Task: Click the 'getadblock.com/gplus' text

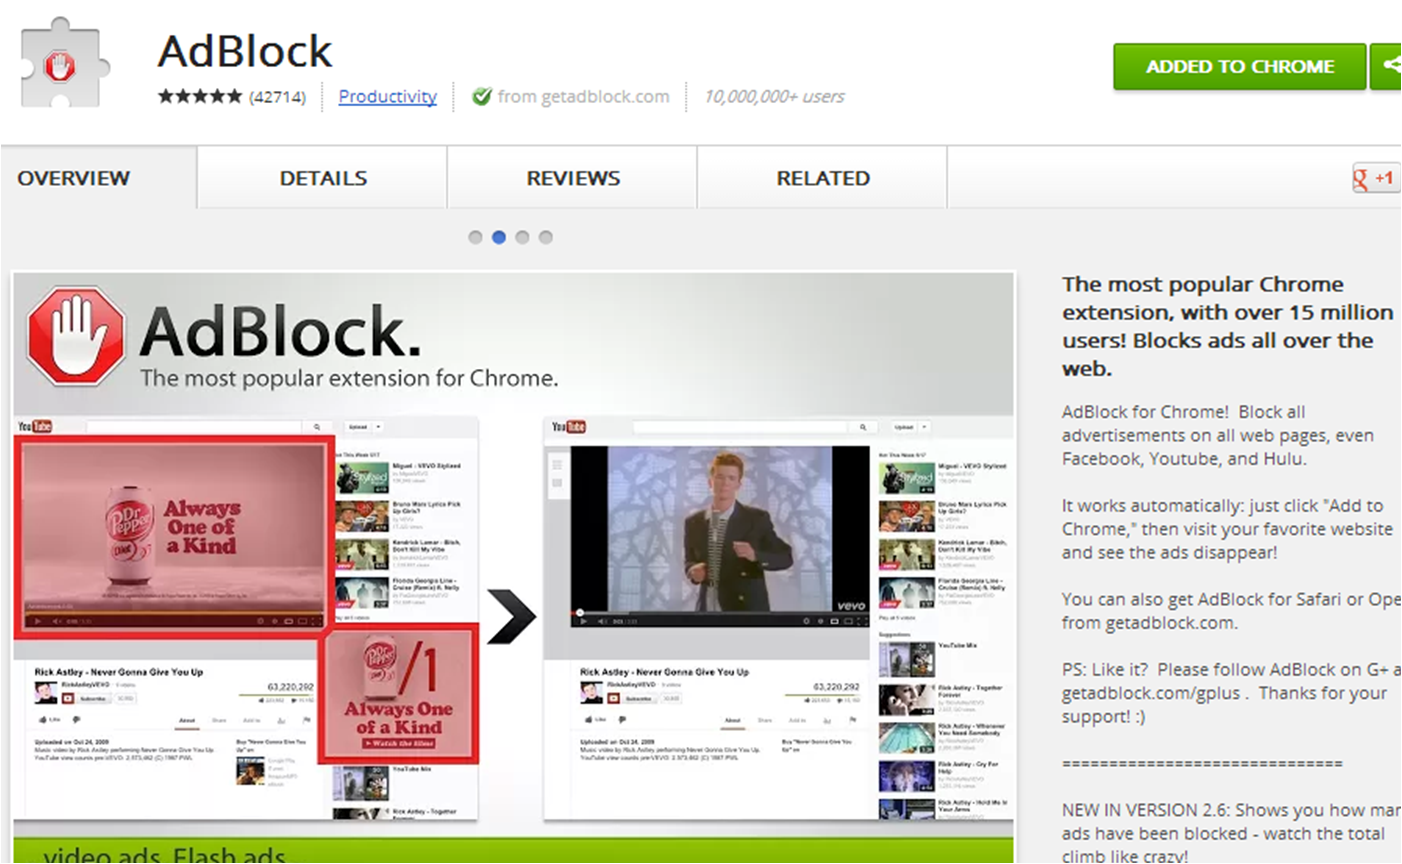Action: (x=1150, y=693)
